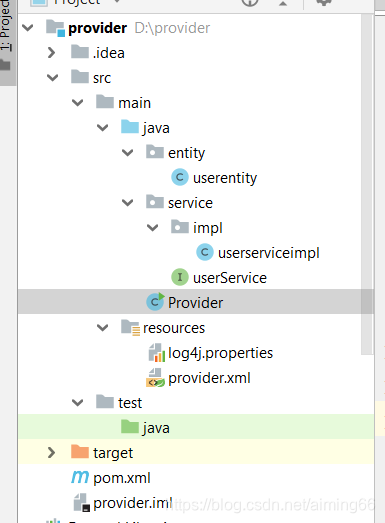Select the log4j.properties file label
The width and height of the screenshot is (385, 523).
(x=221, y=353)
